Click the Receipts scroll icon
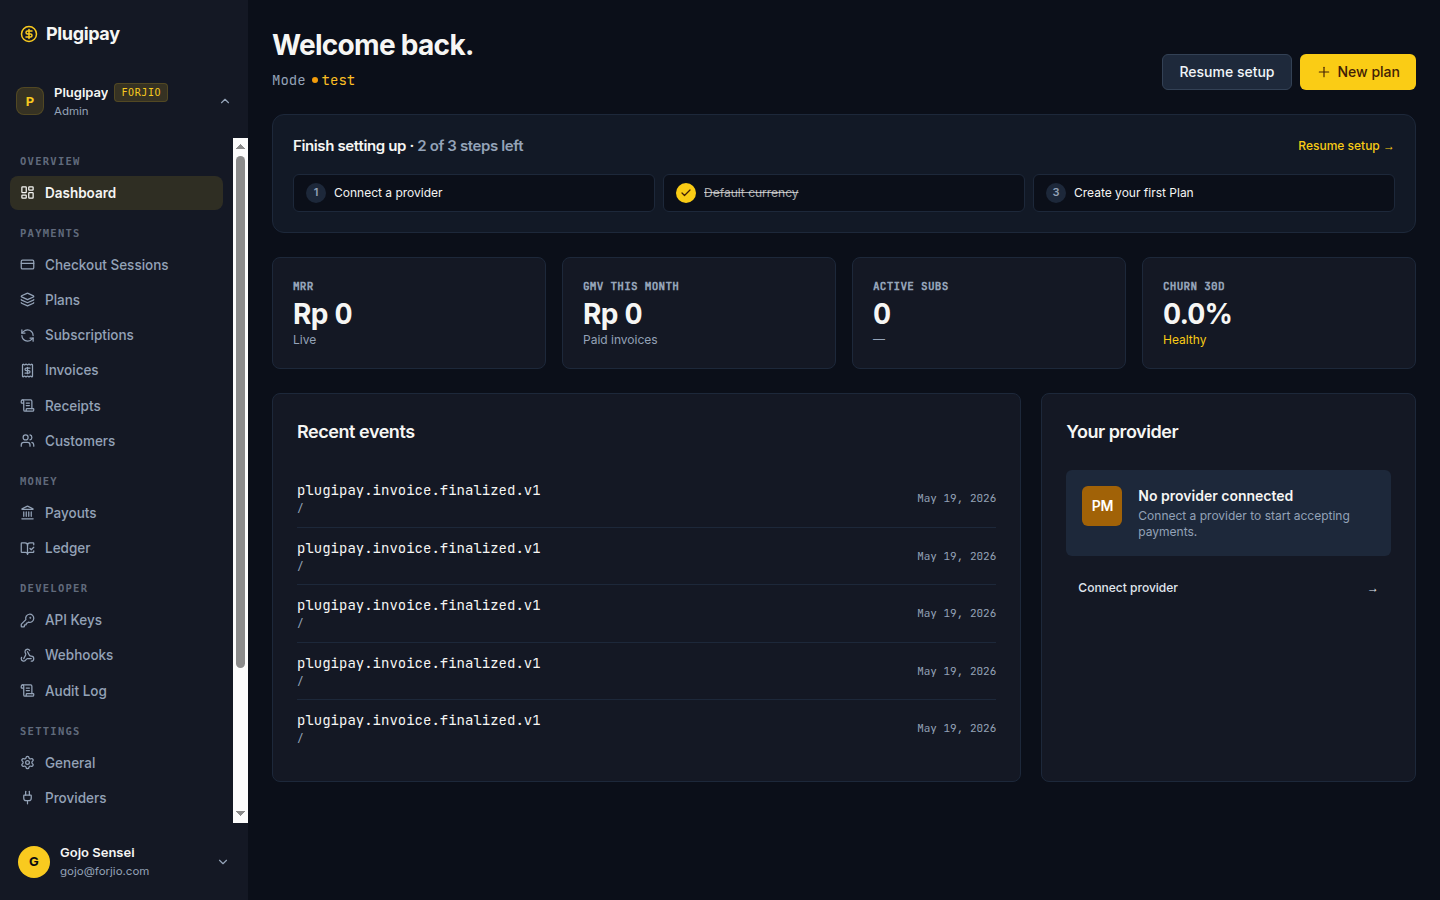 [x=27, y=406]
